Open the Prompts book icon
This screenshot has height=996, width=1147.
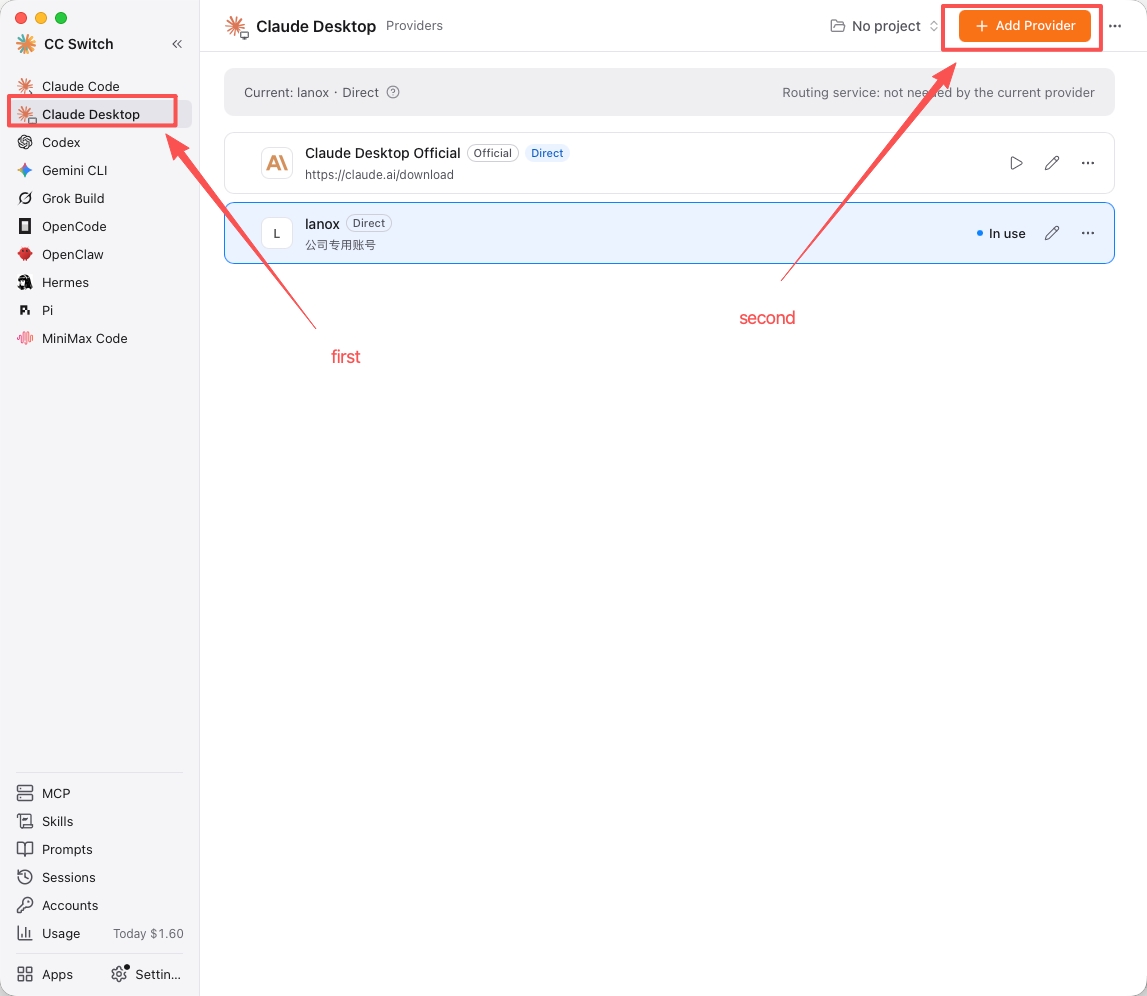(x=25, y=850)
